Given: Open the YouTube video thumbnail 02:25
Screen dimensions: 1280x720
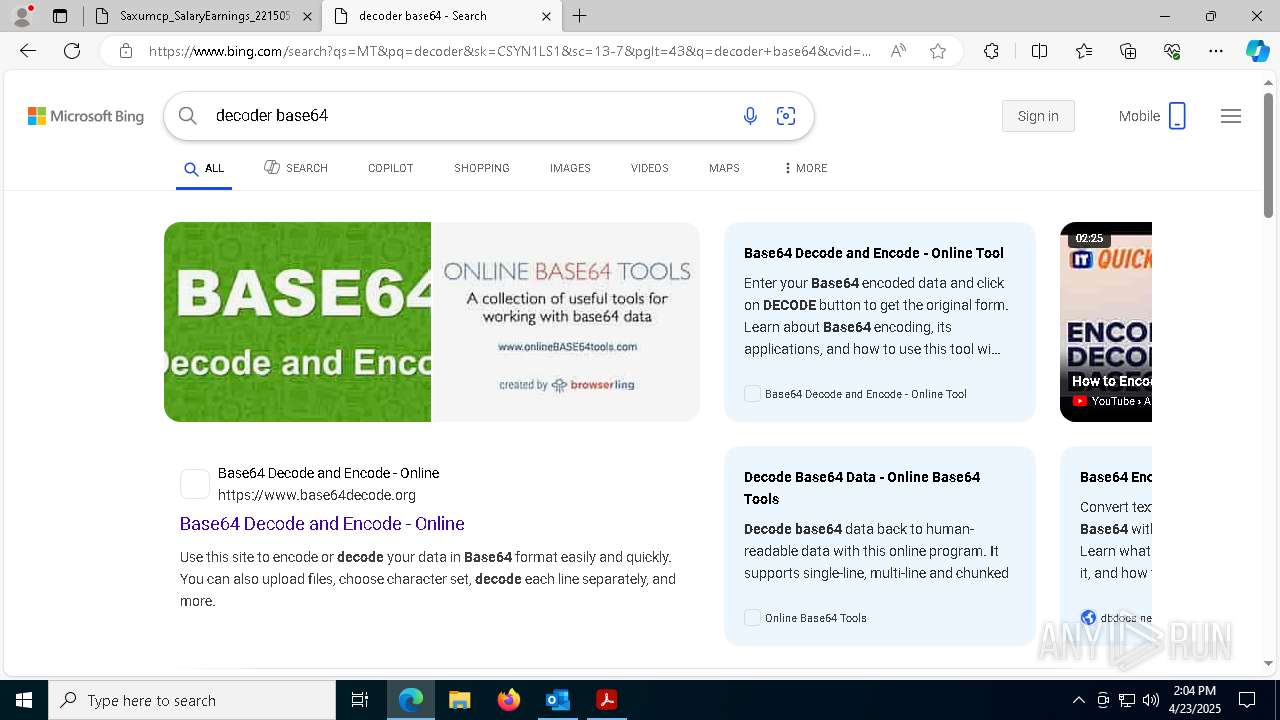Looking at the screenshot, I should (x=1106, y=322).
